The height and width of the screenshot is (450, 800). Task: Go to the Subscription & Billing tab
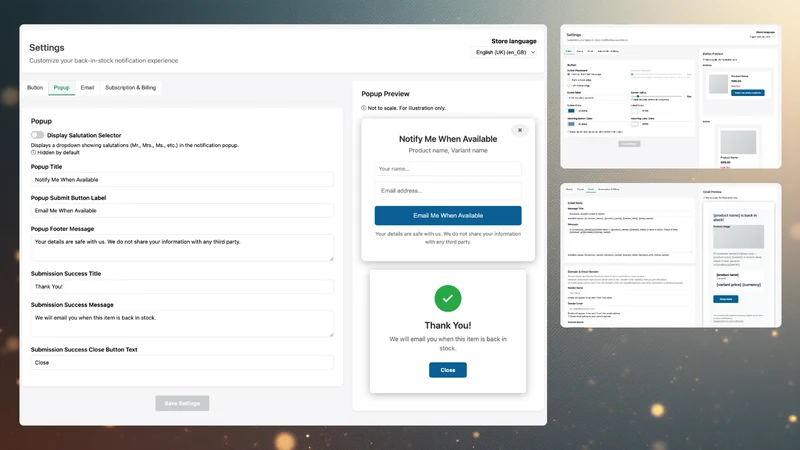click(131, 88)
